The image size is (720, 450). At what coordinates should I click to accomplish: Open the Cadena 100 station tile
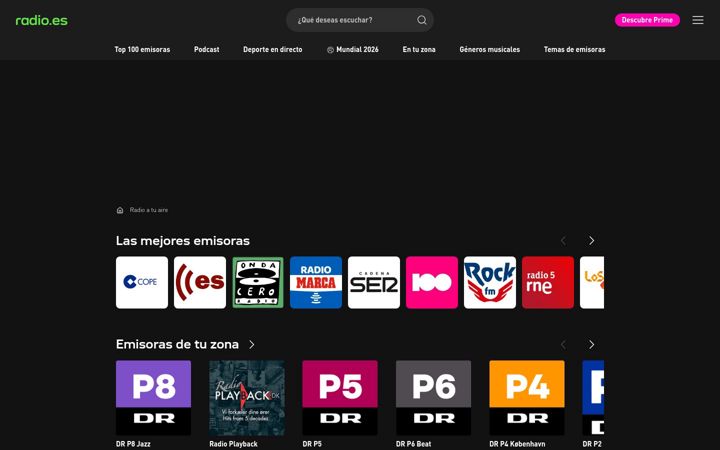point(432,282)
